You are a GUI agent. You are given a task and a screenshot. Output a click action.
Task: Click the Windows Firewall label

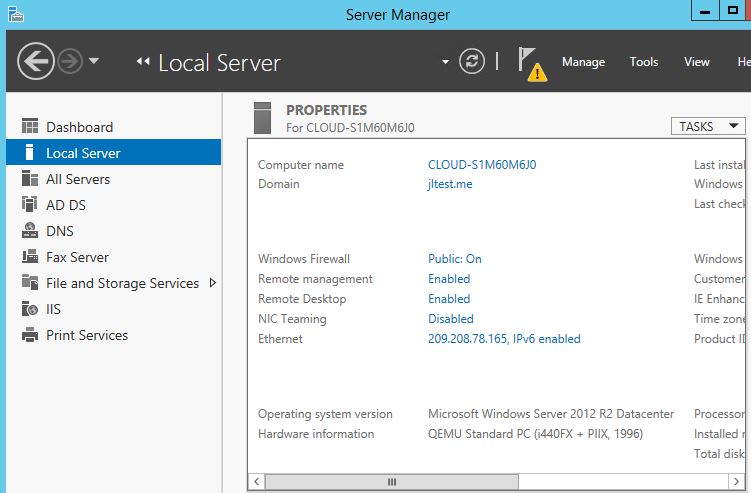tap(304, 259)
